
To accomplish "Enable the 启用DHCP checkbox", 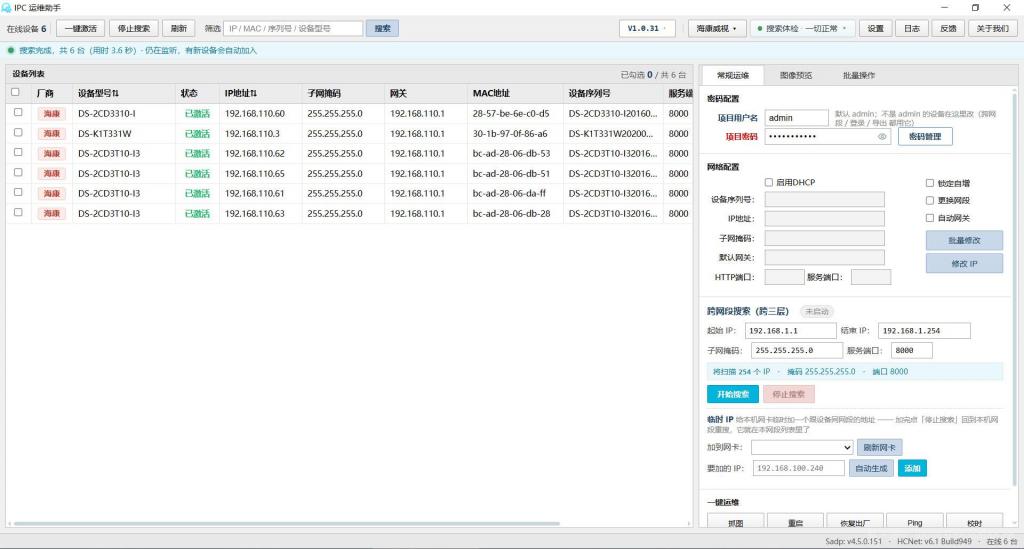I will tap(769, 183).
